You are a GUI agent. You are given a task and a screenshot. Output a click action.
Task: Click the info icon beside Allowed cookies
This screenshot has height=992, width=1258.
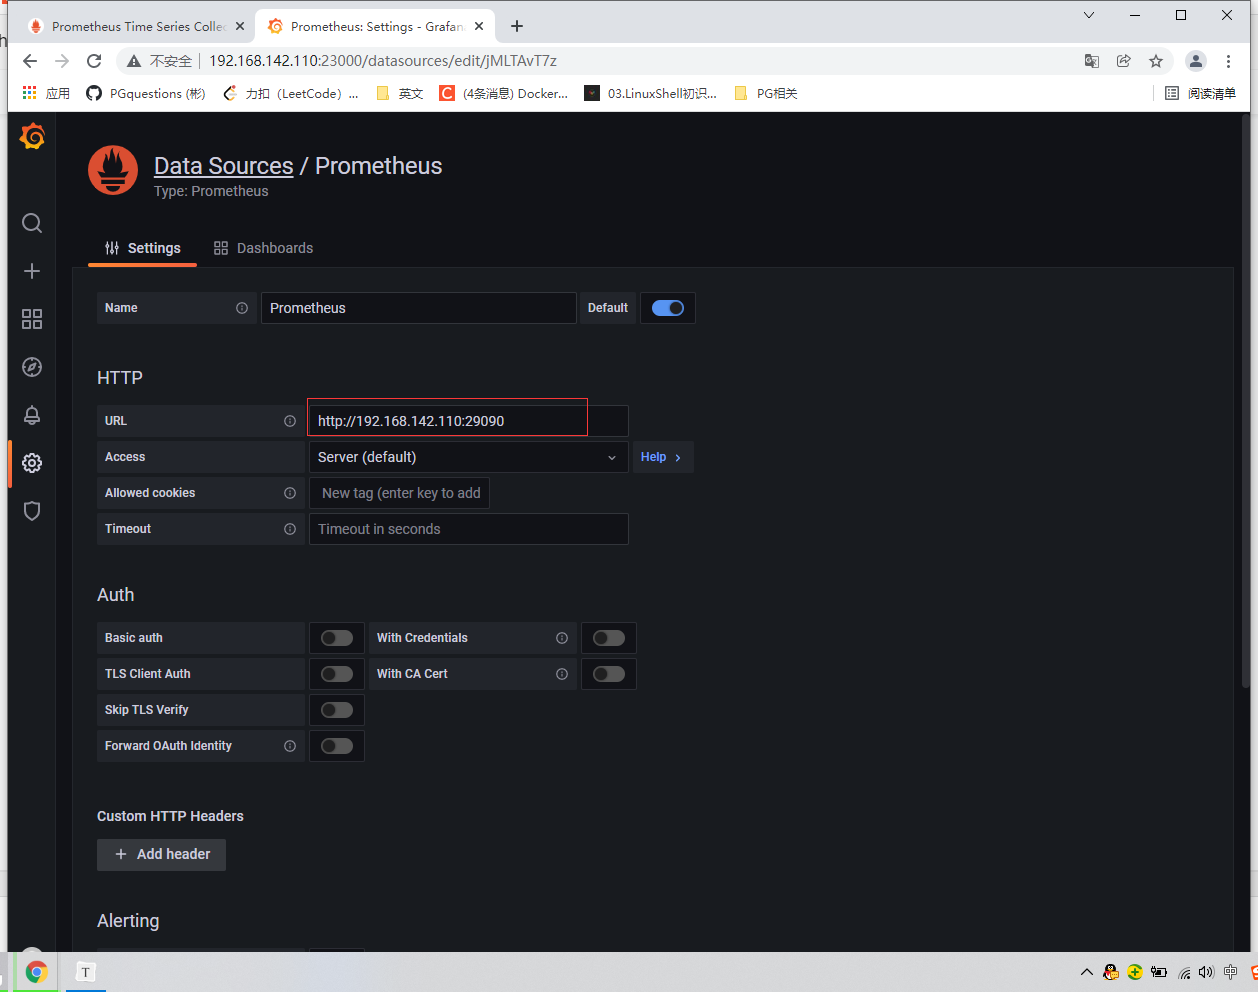point(290,493)
